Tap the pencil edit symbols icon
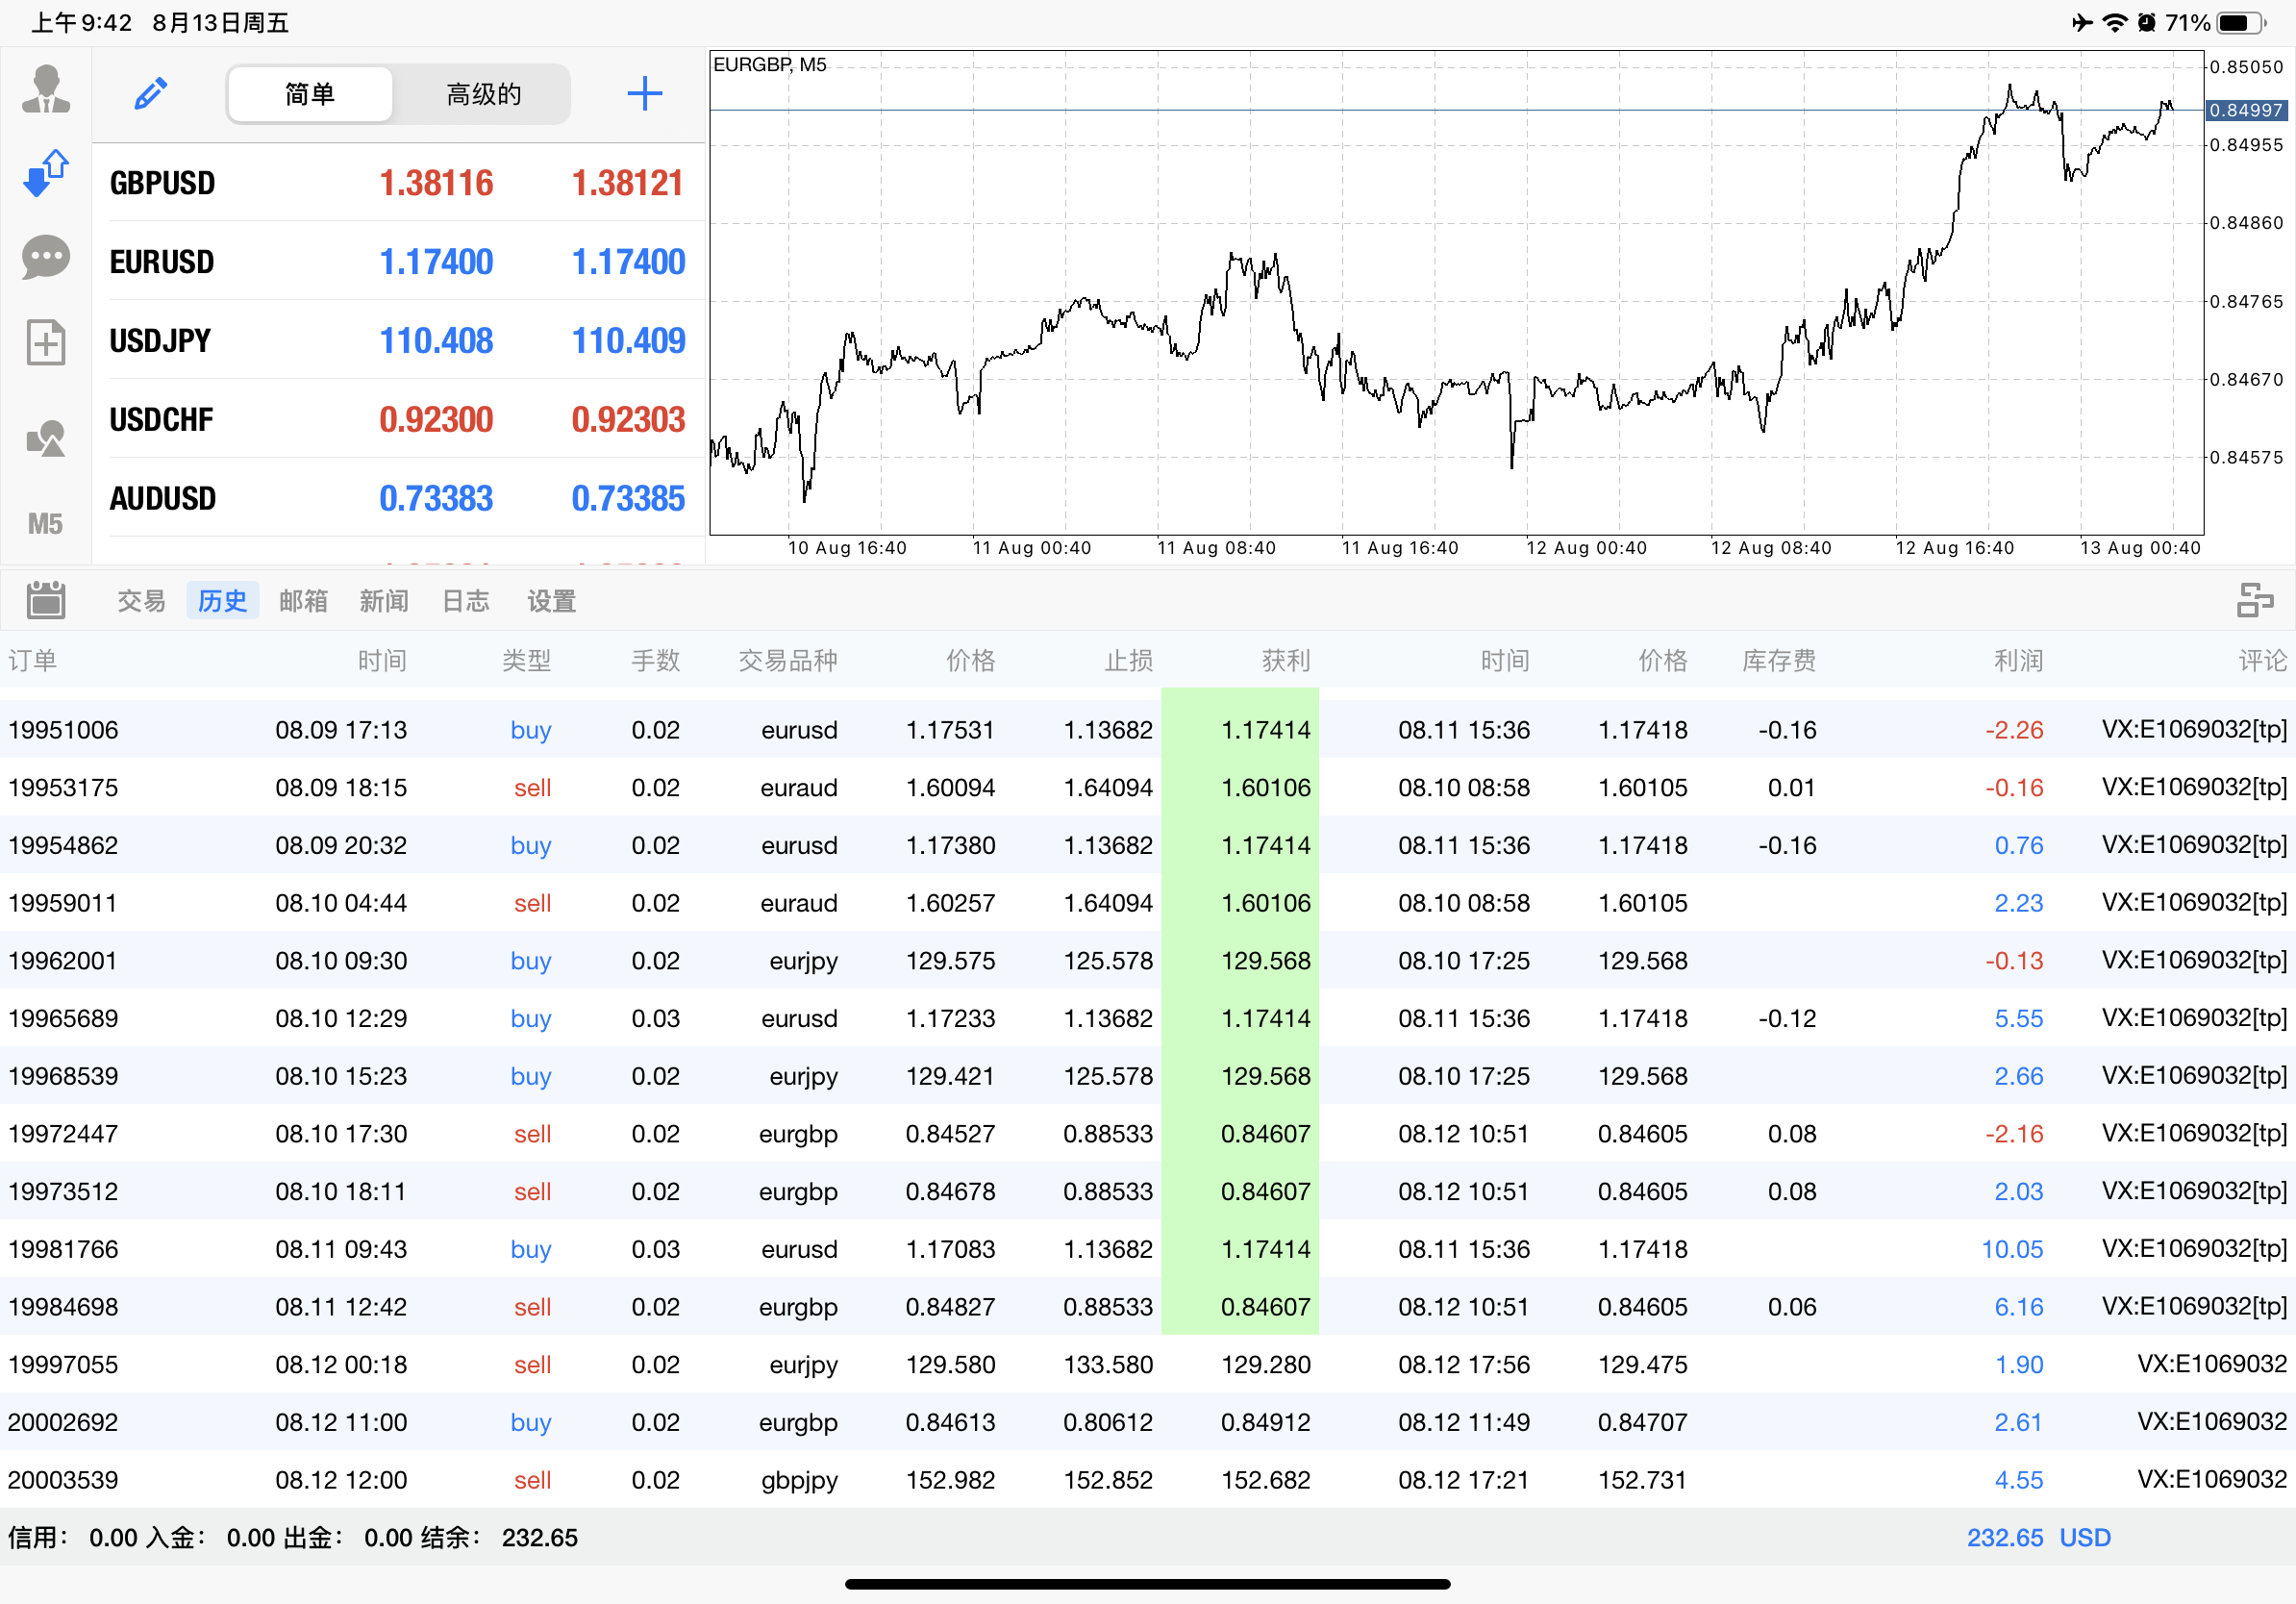 coord(151,94)
